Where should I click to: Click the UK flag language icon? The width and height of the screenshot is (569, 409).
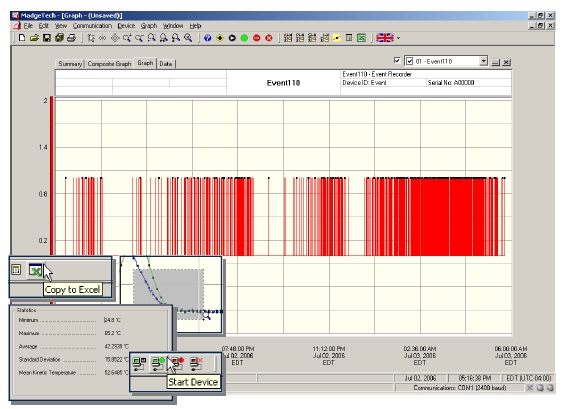pos(385,38)
